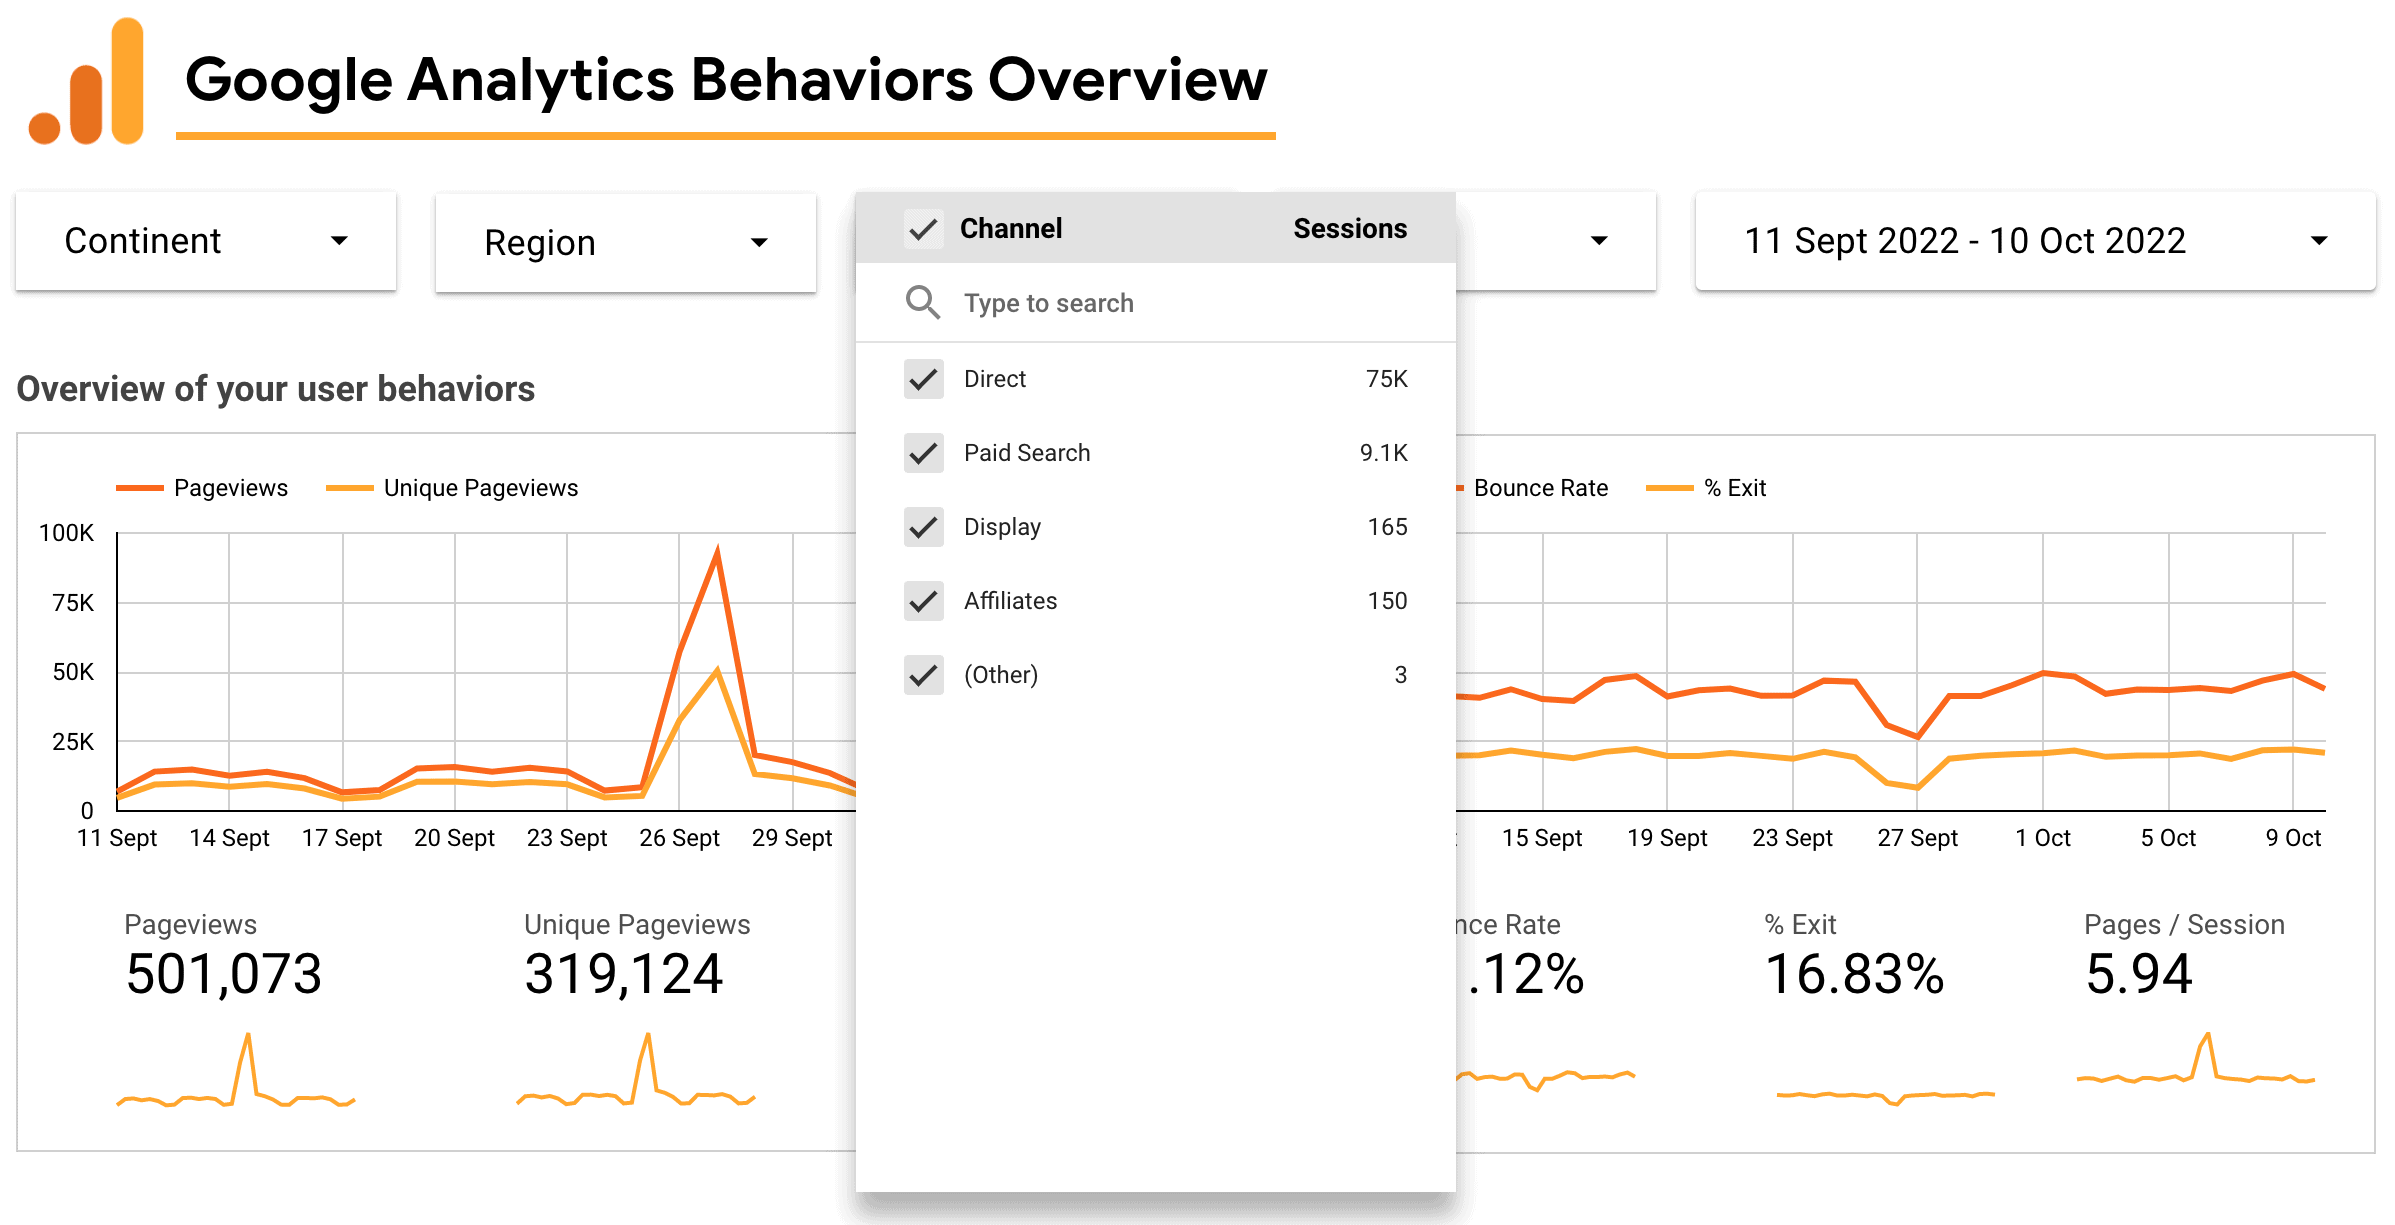The height and width of the screenshot is (1225, 2395).
Task: Click the 9.1K Paid Search sessions value
Action: click(1383, 453)
